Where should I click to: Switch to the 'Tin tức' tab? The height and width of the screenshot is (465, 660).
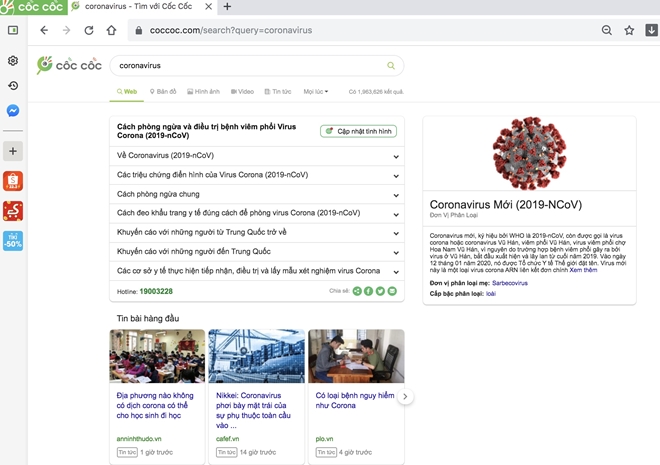point(278,91)
